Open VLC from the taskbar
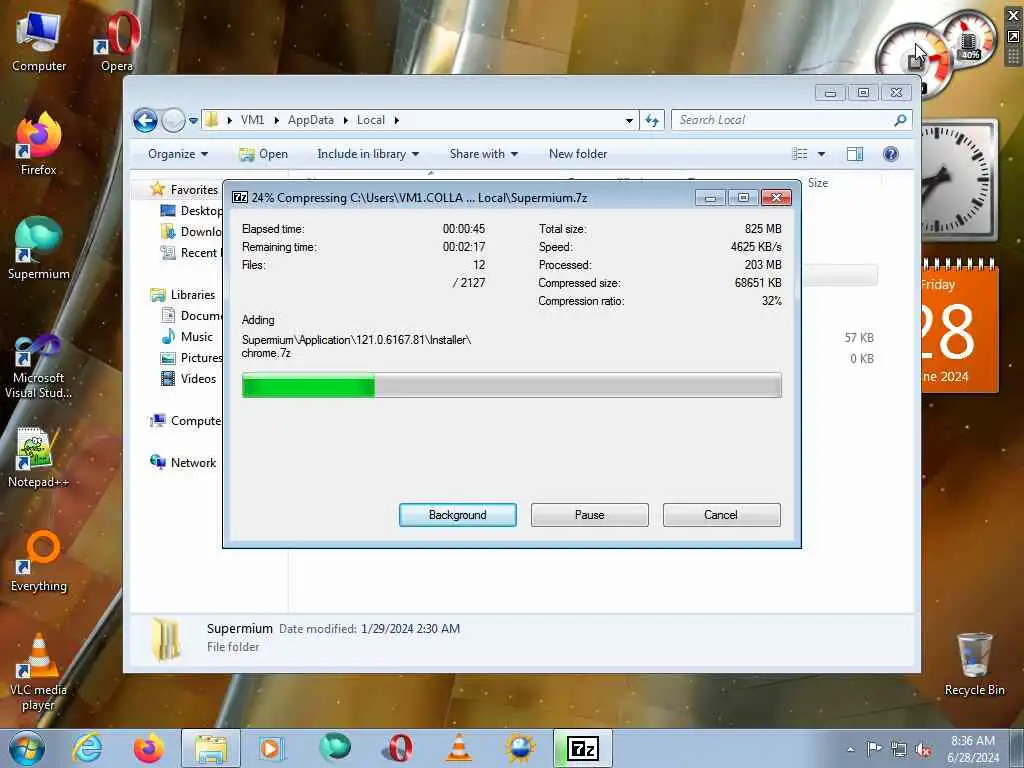 point(458,748)
